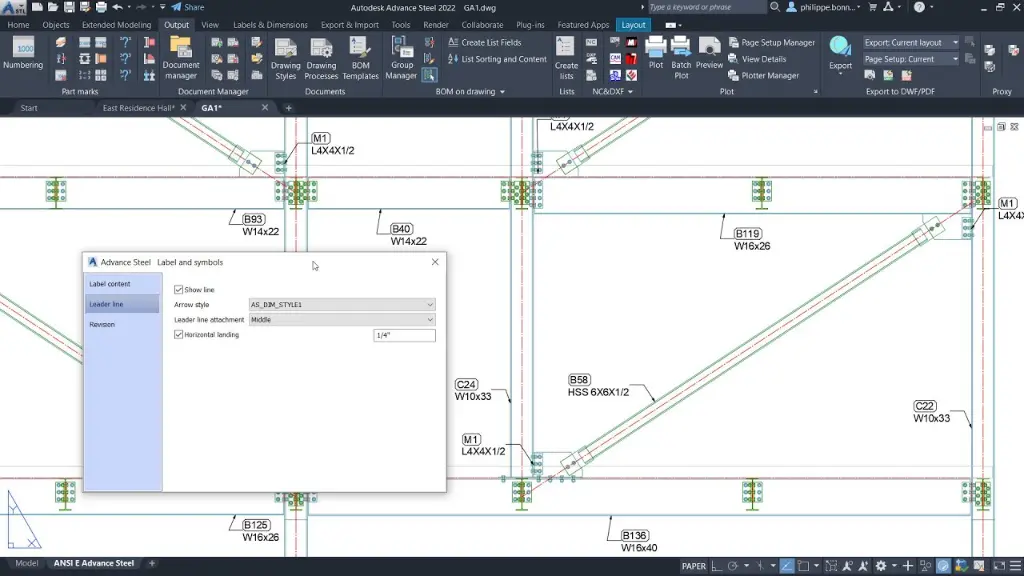Close the Label and symbols dialog
Screen dimensions: 1024x576
[435, 262]
